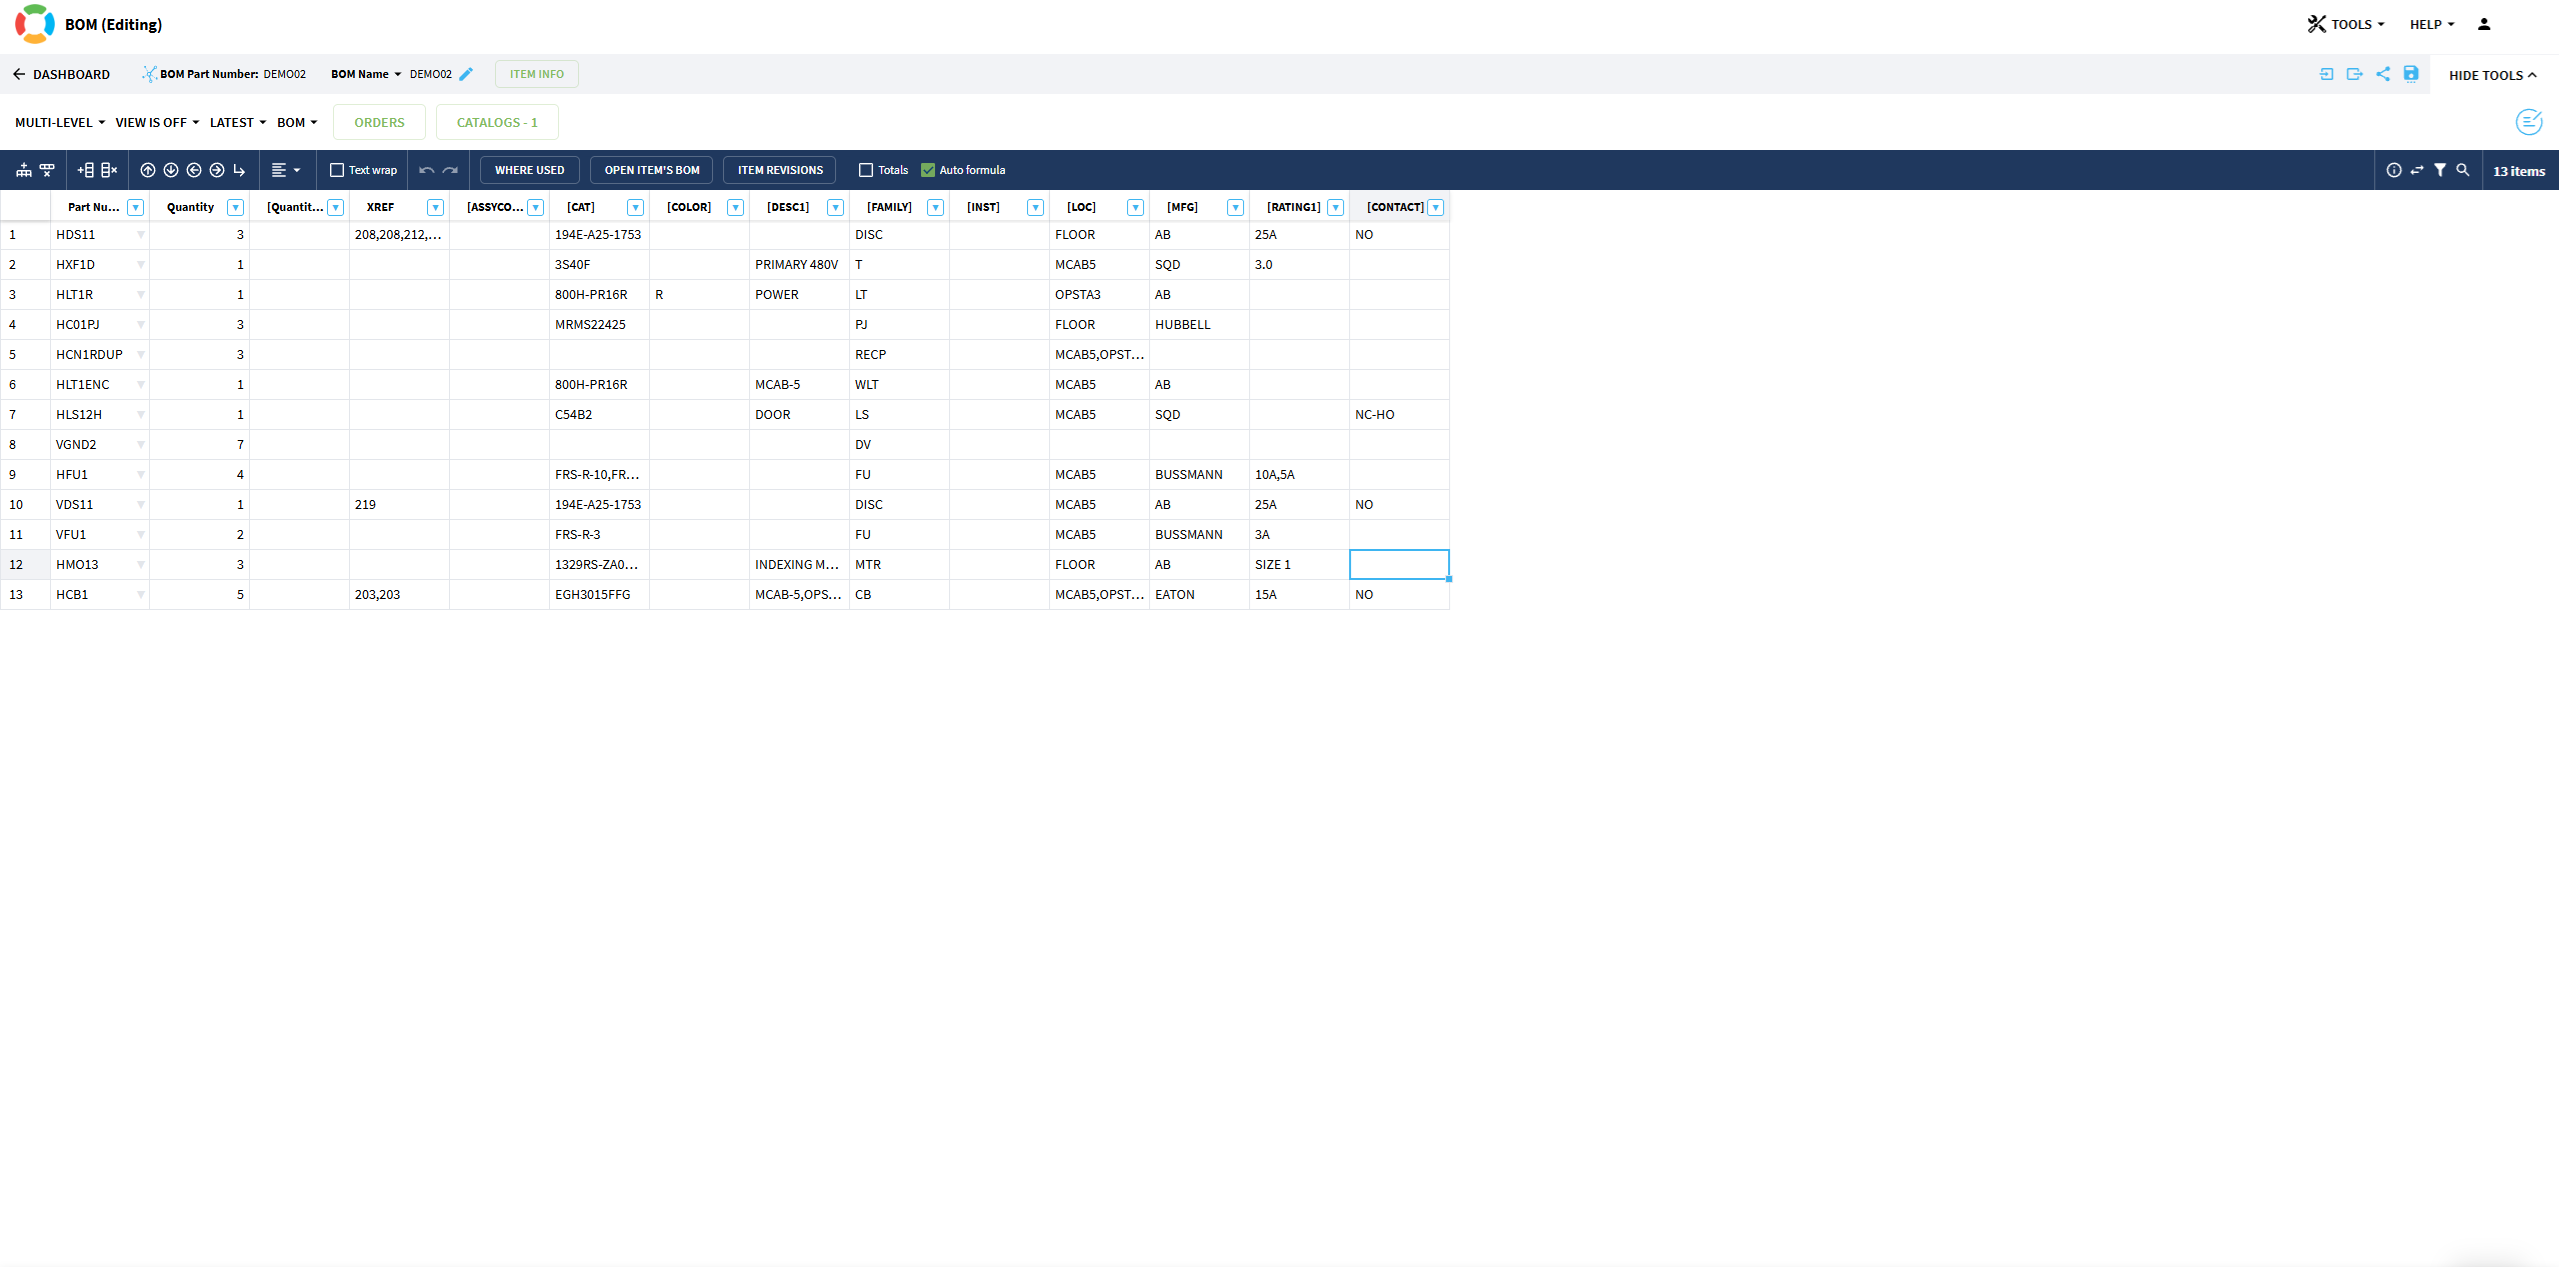Open the text alignment dropdown
The width and height of the screenshot is (2559, 1267).
286,170
